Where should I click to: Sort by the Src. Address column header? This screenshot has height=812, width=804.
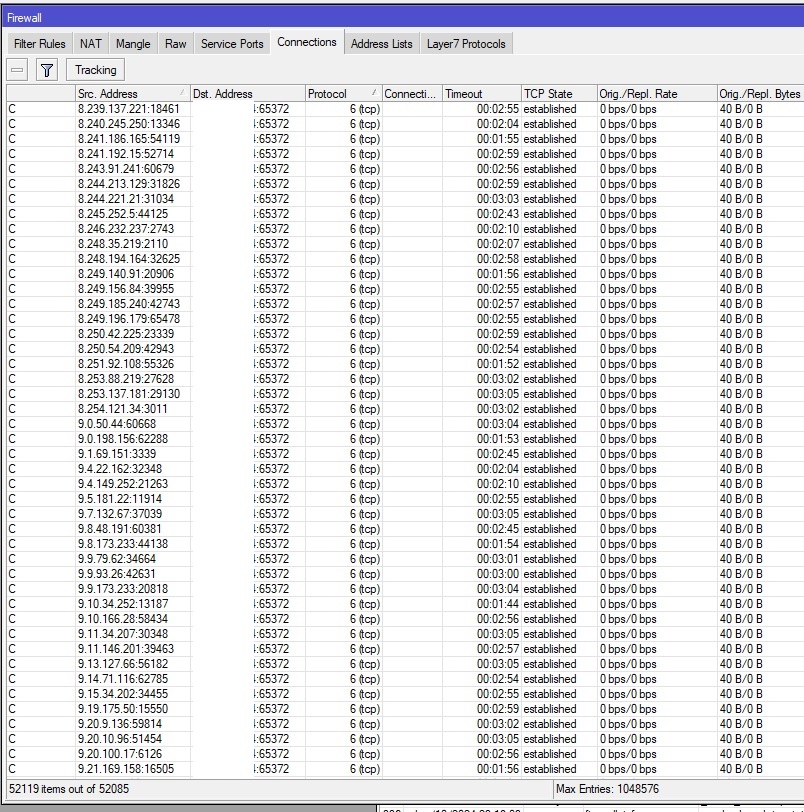pos(133,94)
